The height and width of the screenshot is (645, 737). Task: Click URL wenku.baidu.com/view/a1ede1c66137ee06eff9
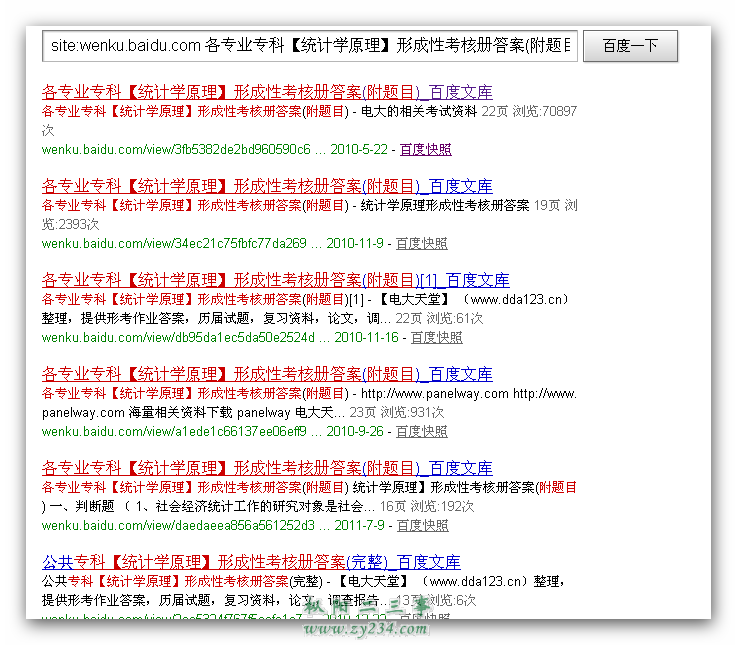[x=174, y=432]
